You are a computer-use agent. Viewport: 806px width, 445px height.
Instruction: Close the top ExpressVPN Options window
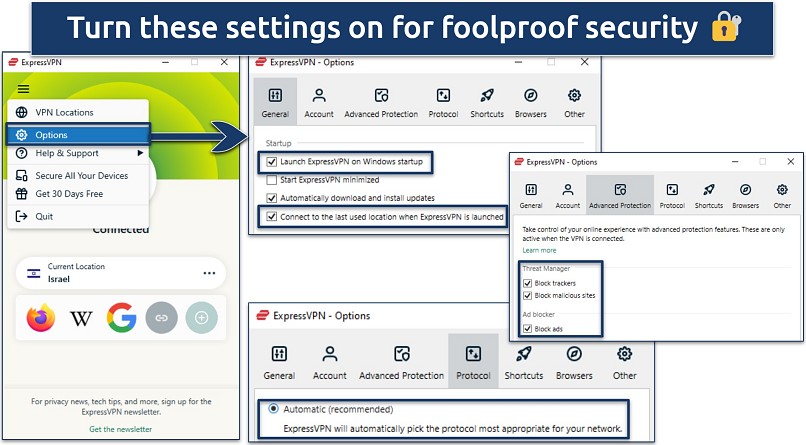[584, 62]
